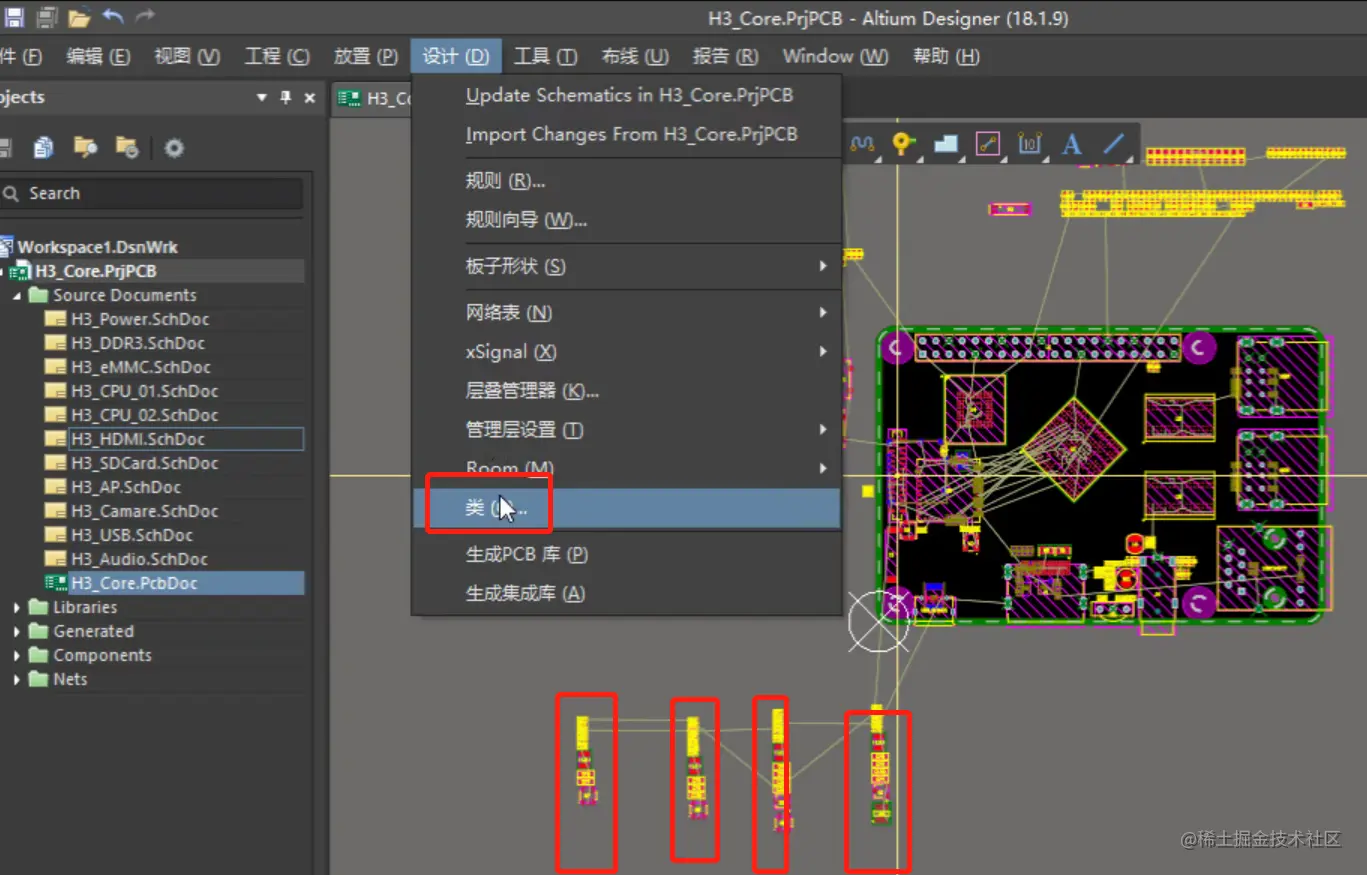Select the H3_Core.PrjPCB project node
The width and height of the screenshot is (1367, 875).
pyautogui.click(x=95, y=271)
